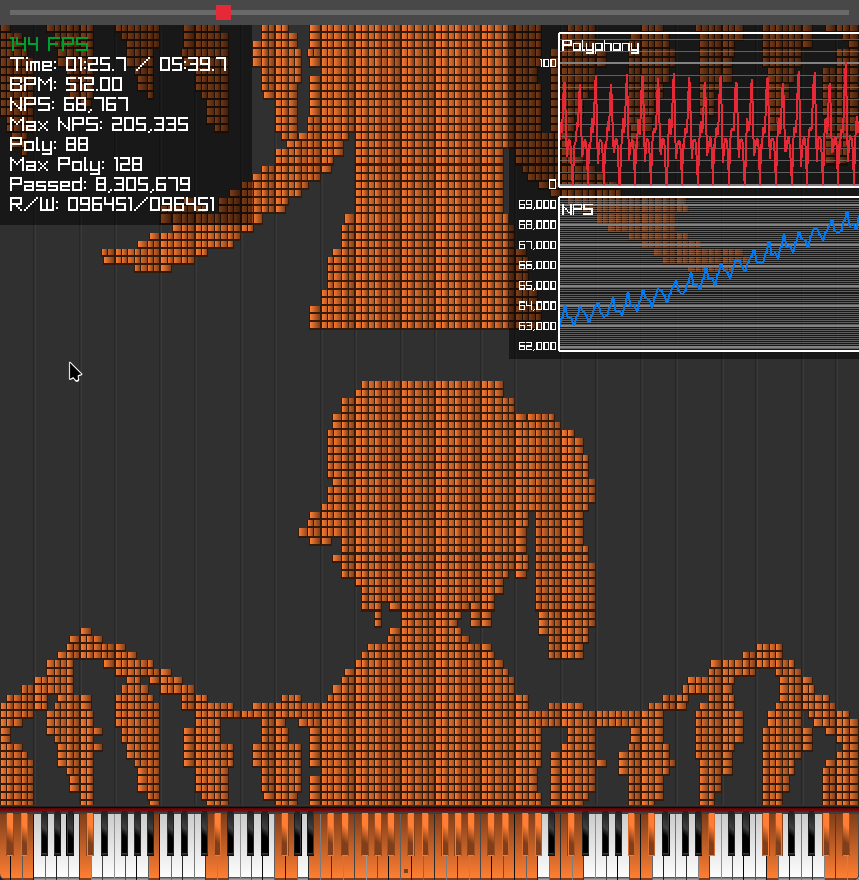Click the Max Poly: 128 stat line

(76, 165)
